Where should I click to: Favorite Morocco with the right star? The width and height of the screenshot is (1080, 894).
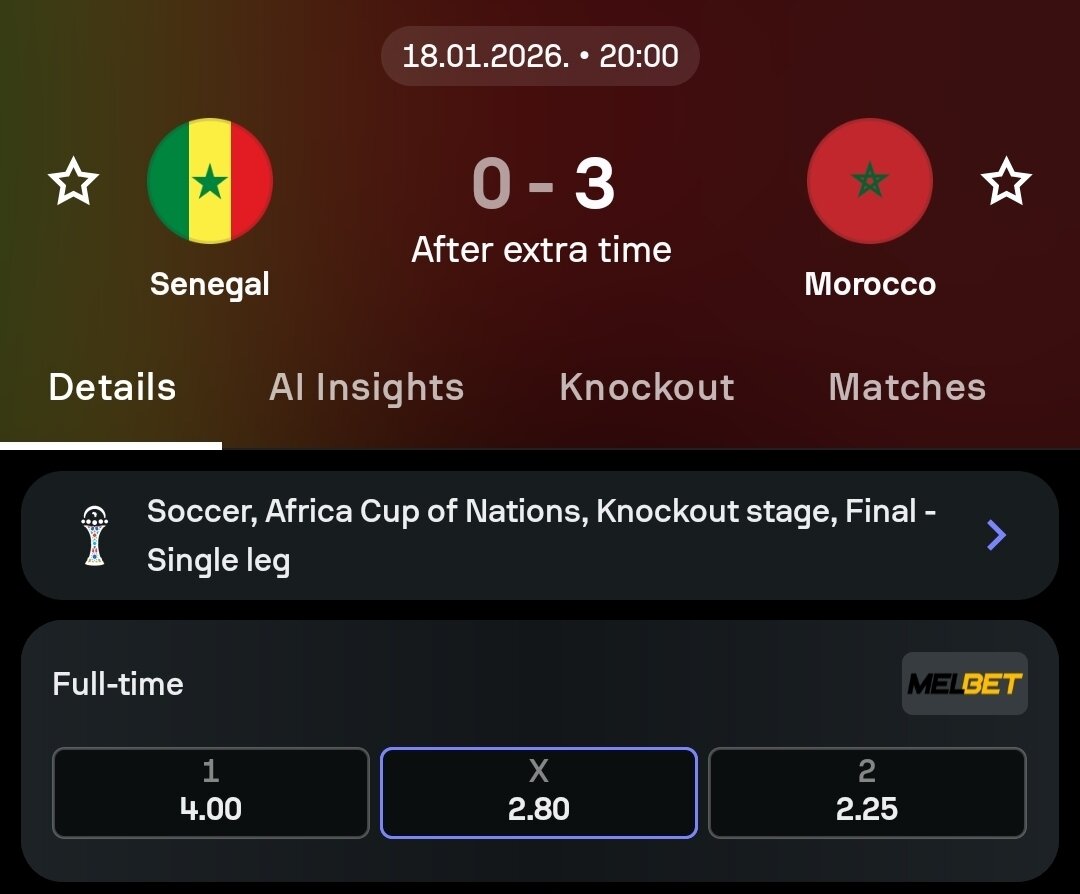[1005, 183]
